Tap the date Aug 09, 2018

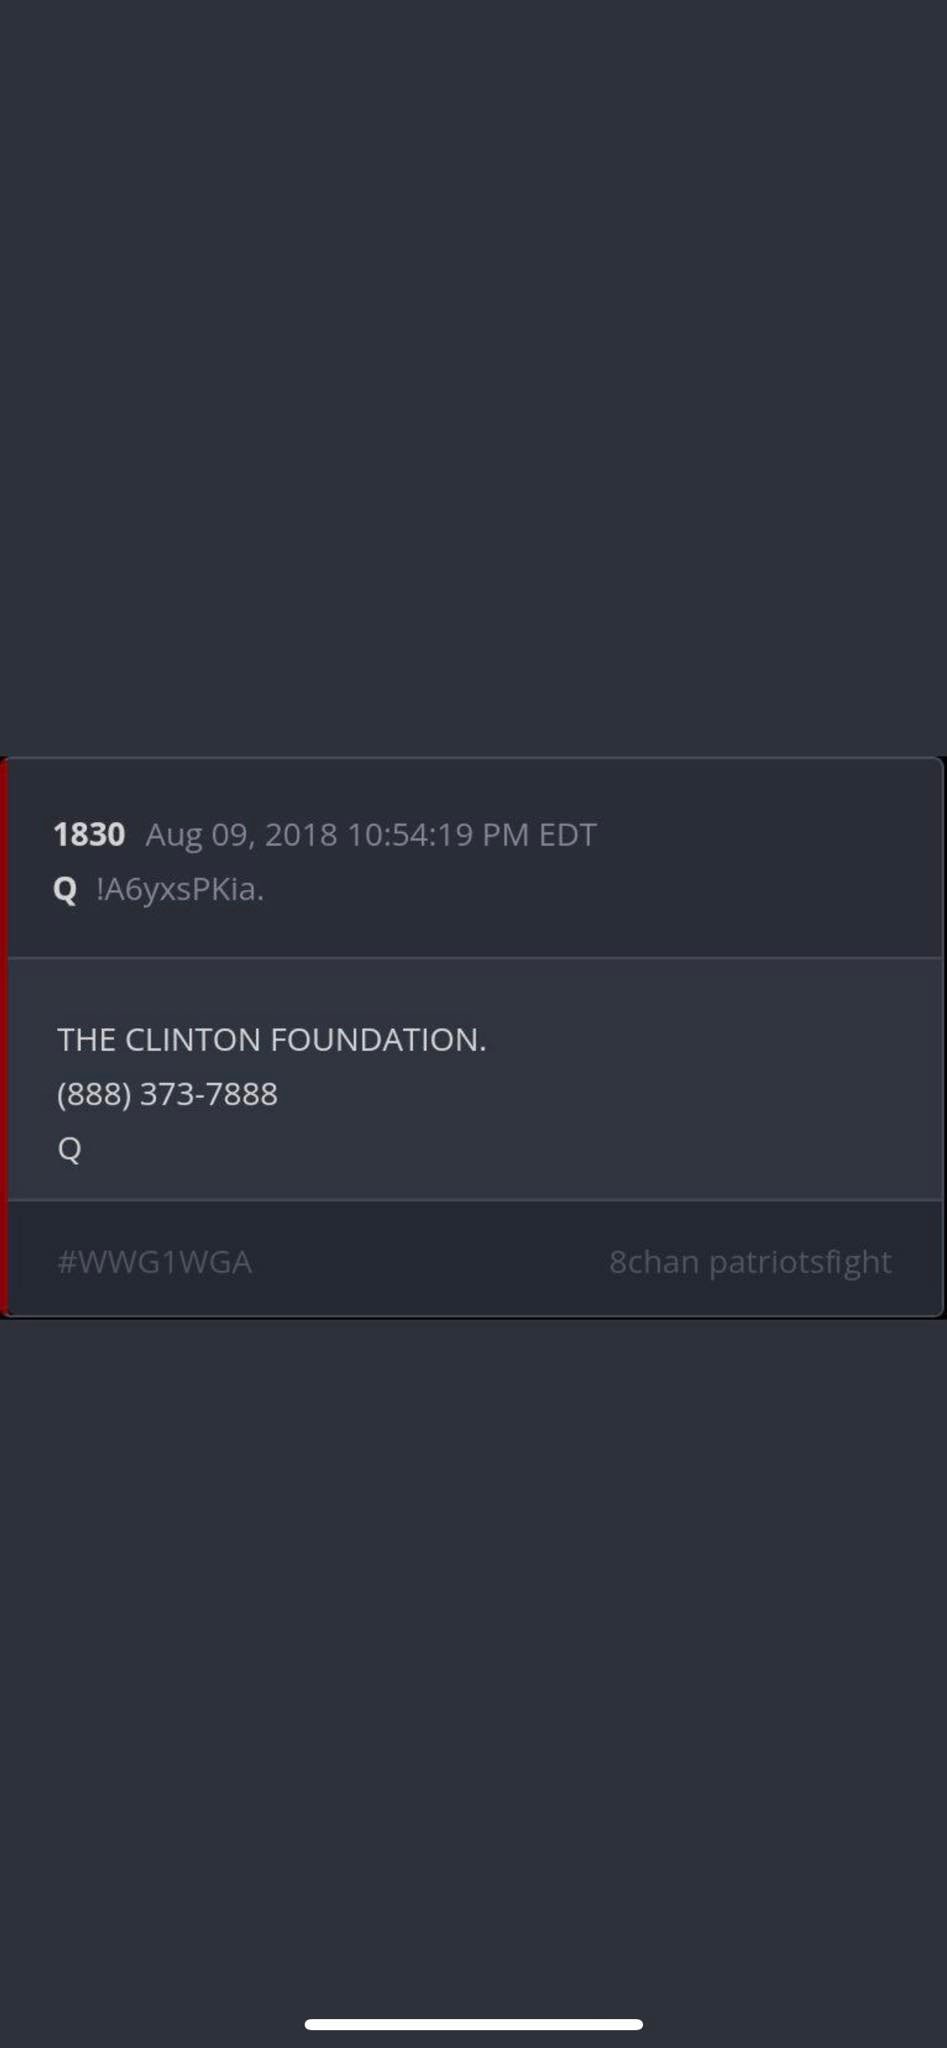pyautogui.click(x=241, y=835)
